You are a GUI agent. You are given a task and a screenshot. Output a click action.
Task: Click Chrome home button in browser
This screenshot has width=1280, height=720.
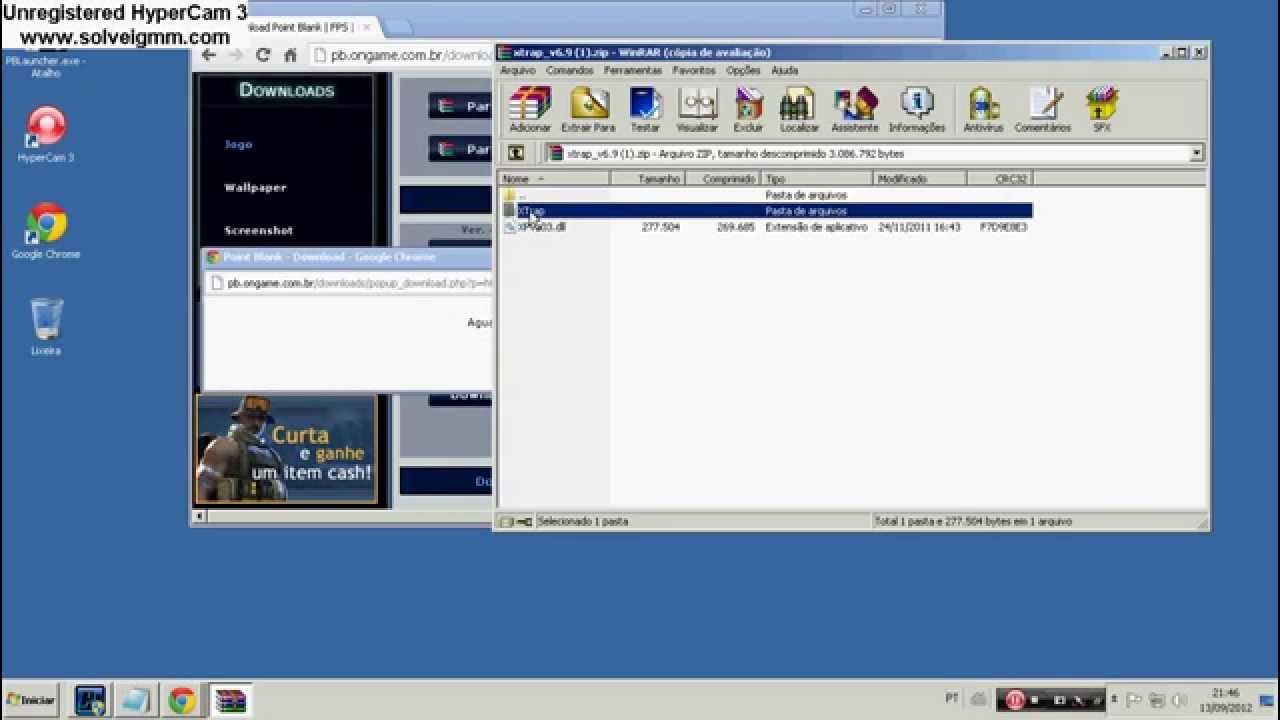[x=290, y=55]
